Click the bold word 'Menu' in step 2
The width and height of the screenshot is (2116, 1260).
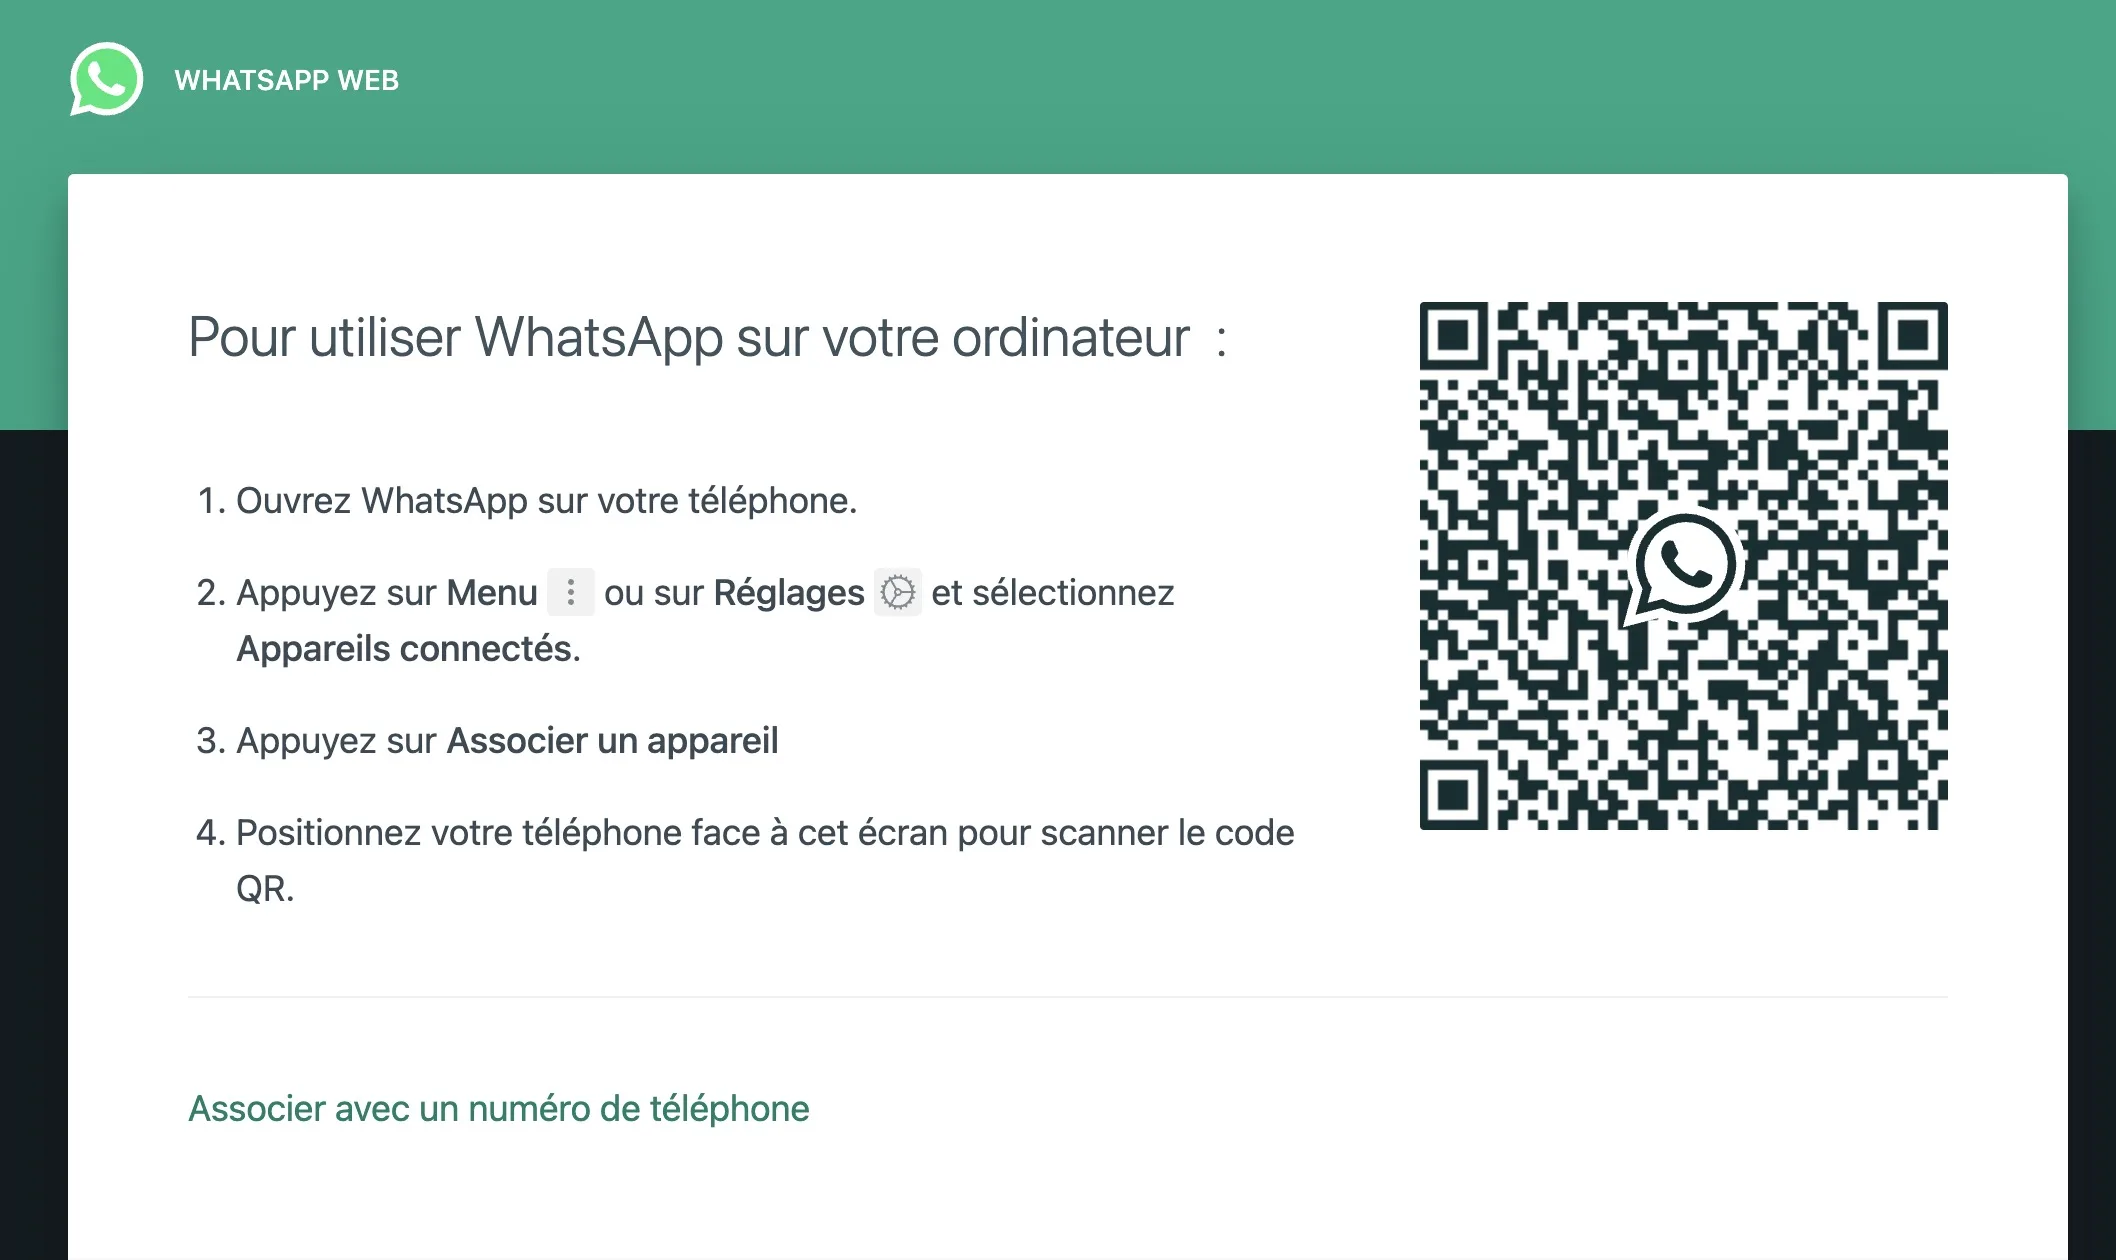(492, 593)
